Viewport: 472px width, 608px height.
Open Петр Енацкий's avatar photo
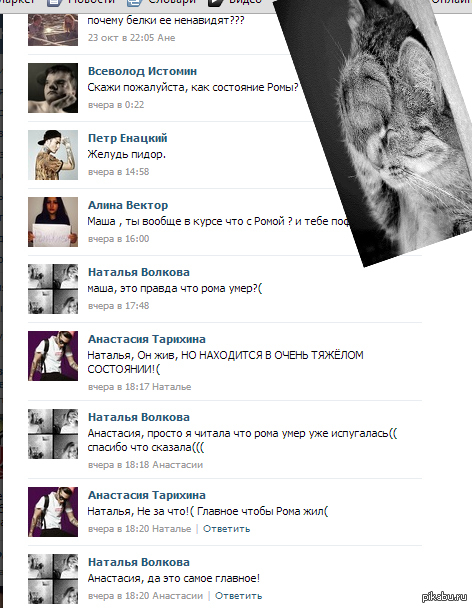point(53,155)
